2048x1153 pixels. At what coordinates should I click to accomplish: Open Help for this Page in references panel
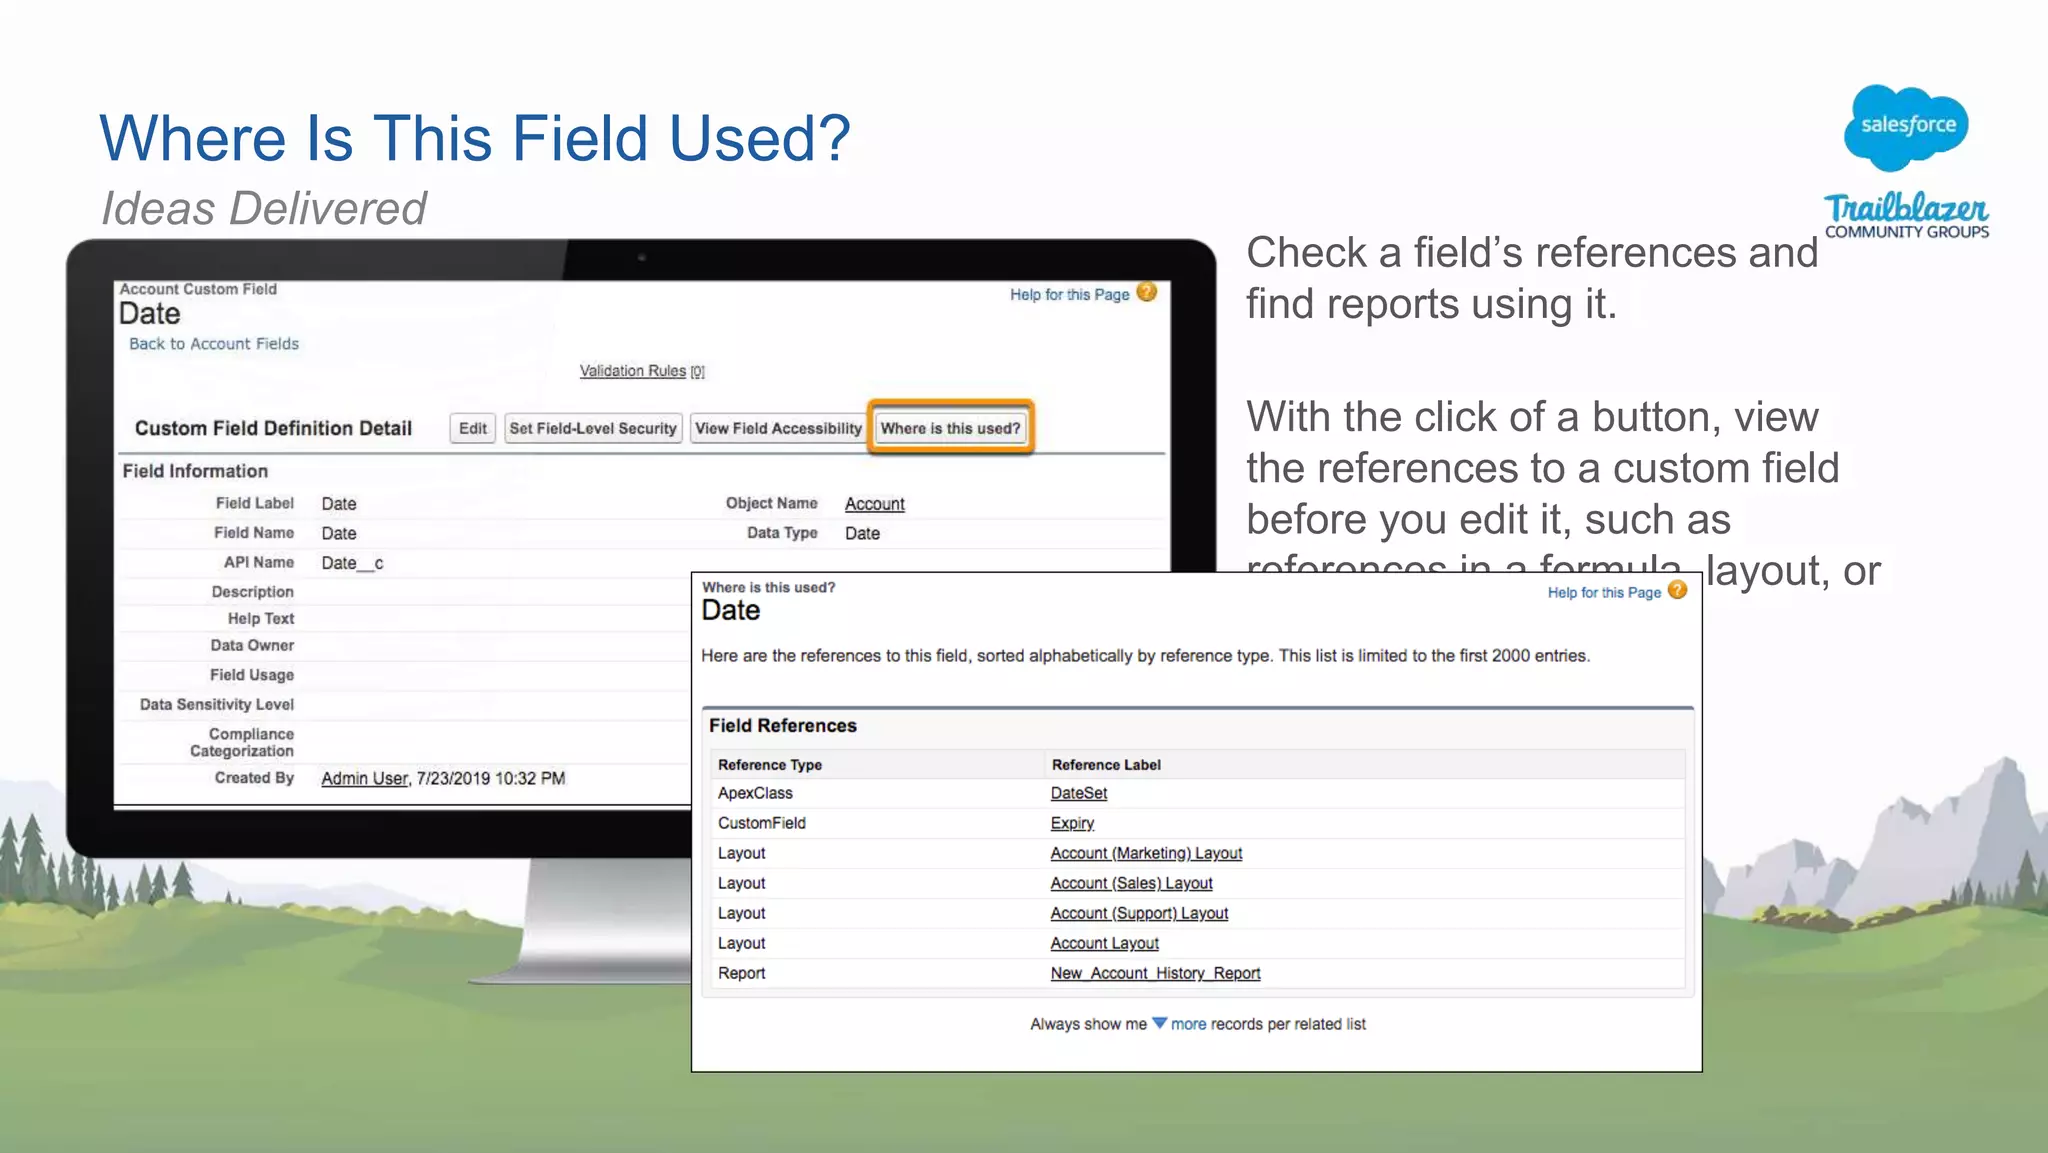(x=1604, y=592)
